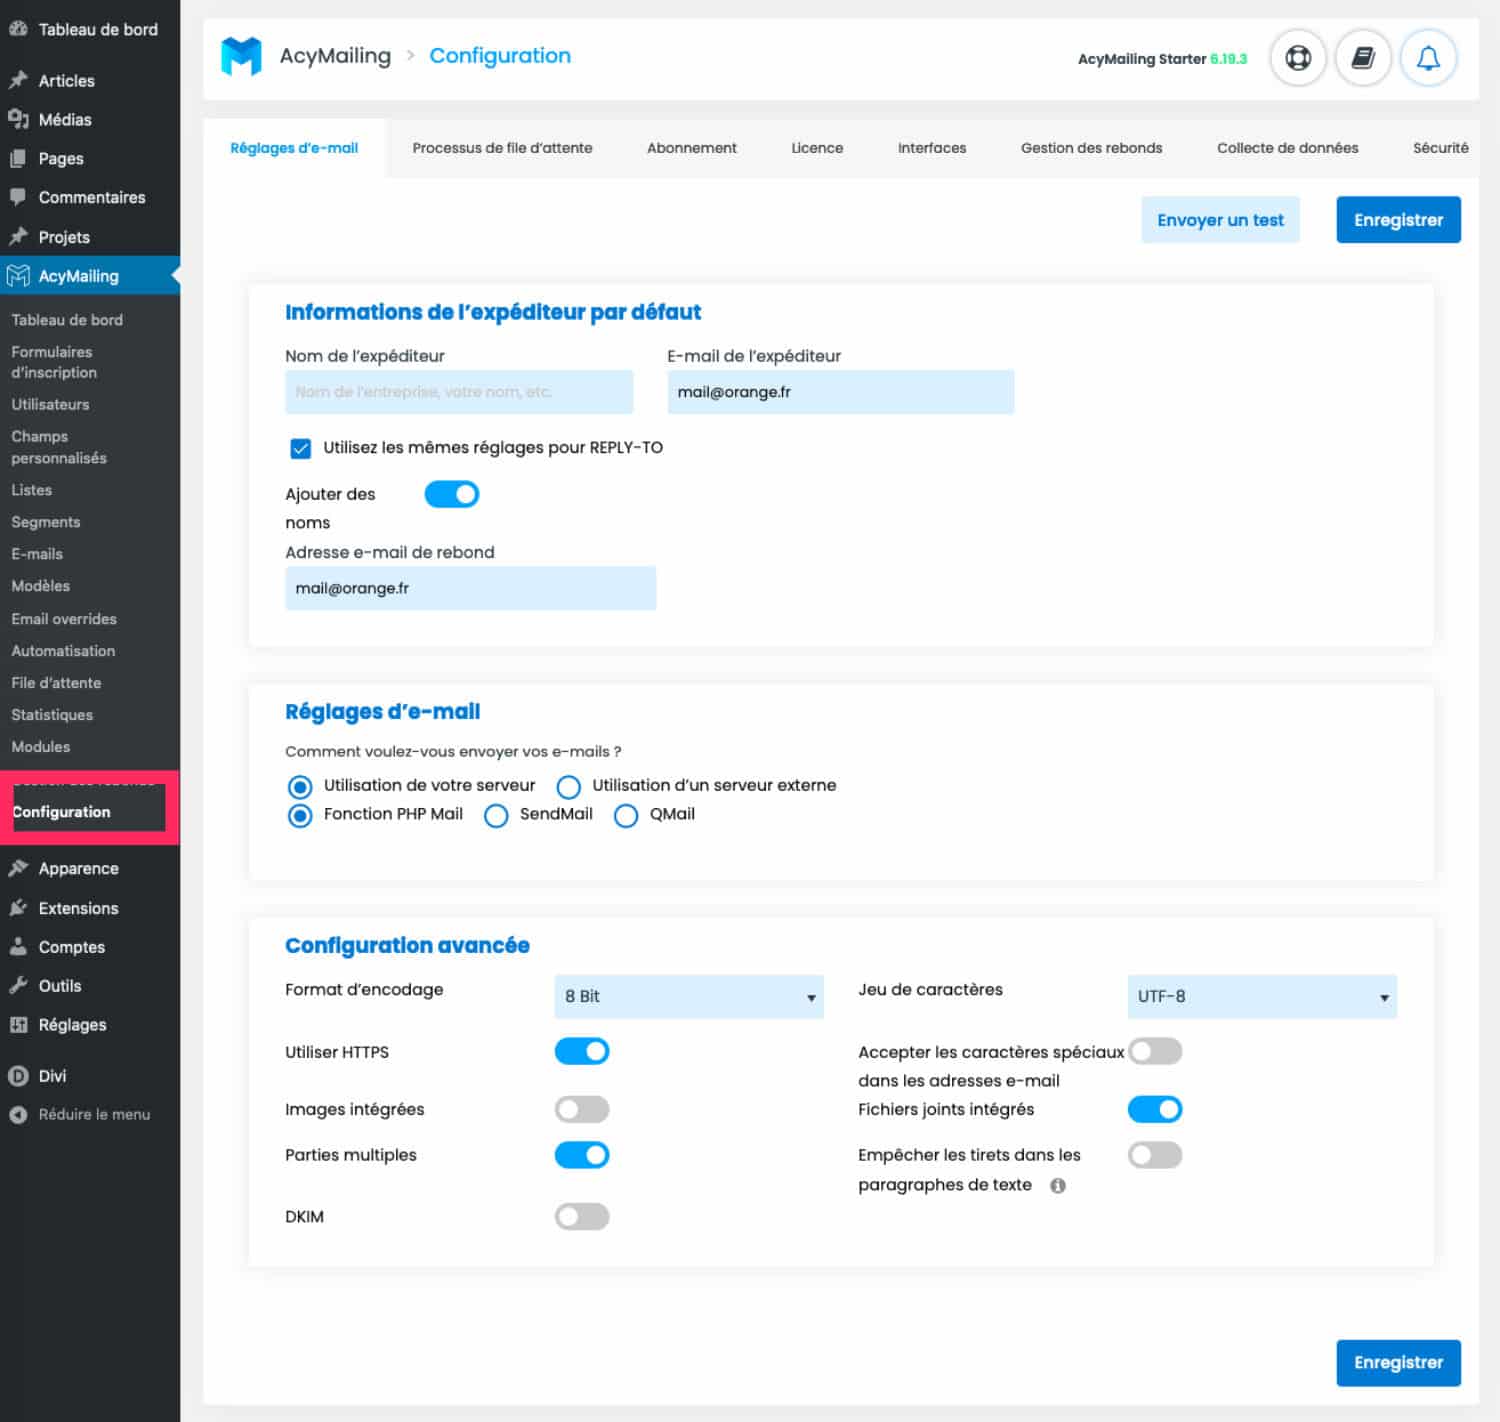Open the notifications bell icon
The height and width of the screenshot is (1422, 1500).
tap(1428, 58)
